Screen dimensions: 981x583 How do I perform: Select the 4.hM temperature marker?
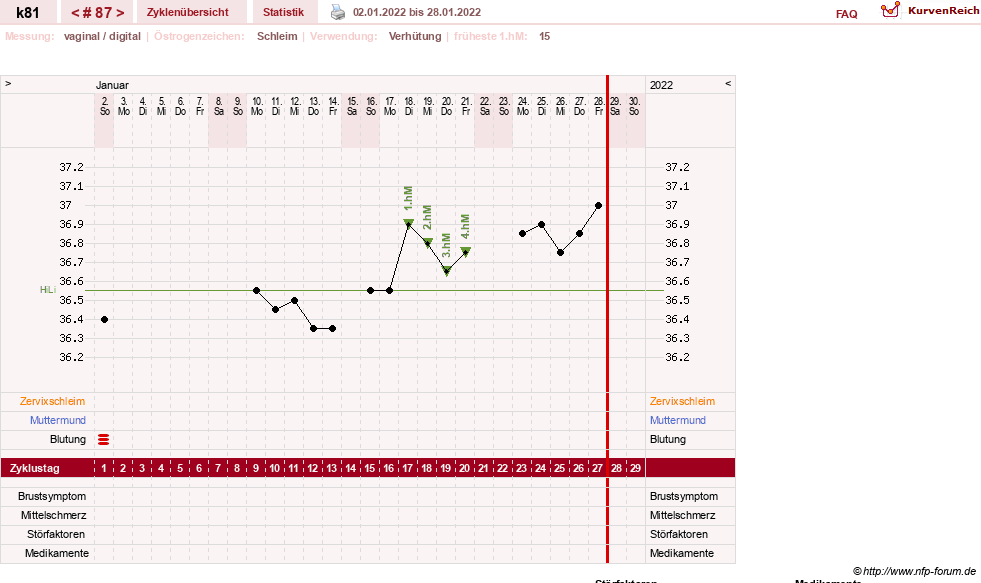pyautogui.click(x=465, y=251)
